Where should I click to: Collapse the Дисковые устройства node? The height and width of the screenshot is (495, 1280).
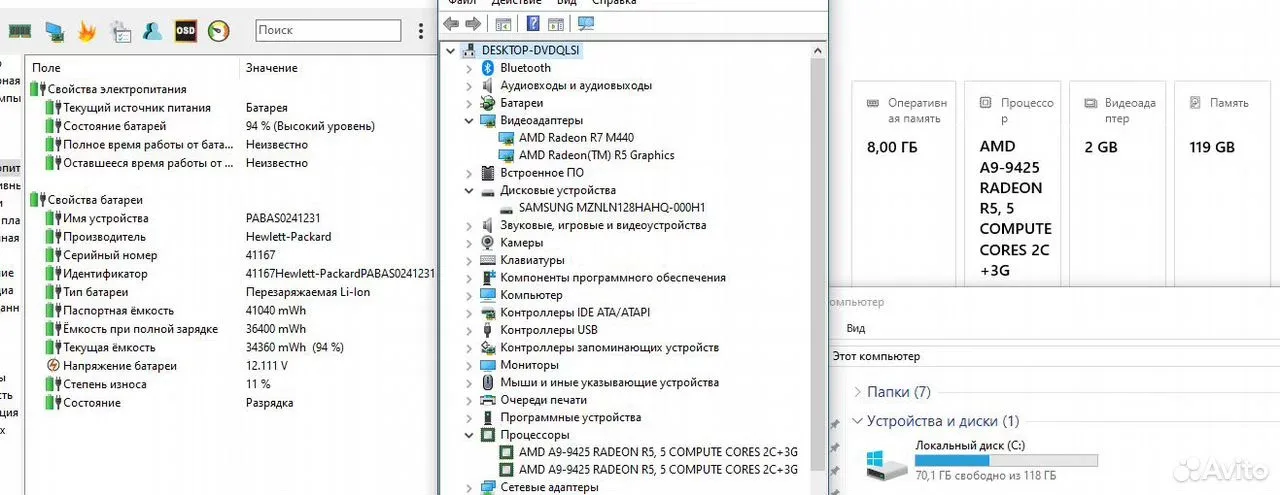469,190
